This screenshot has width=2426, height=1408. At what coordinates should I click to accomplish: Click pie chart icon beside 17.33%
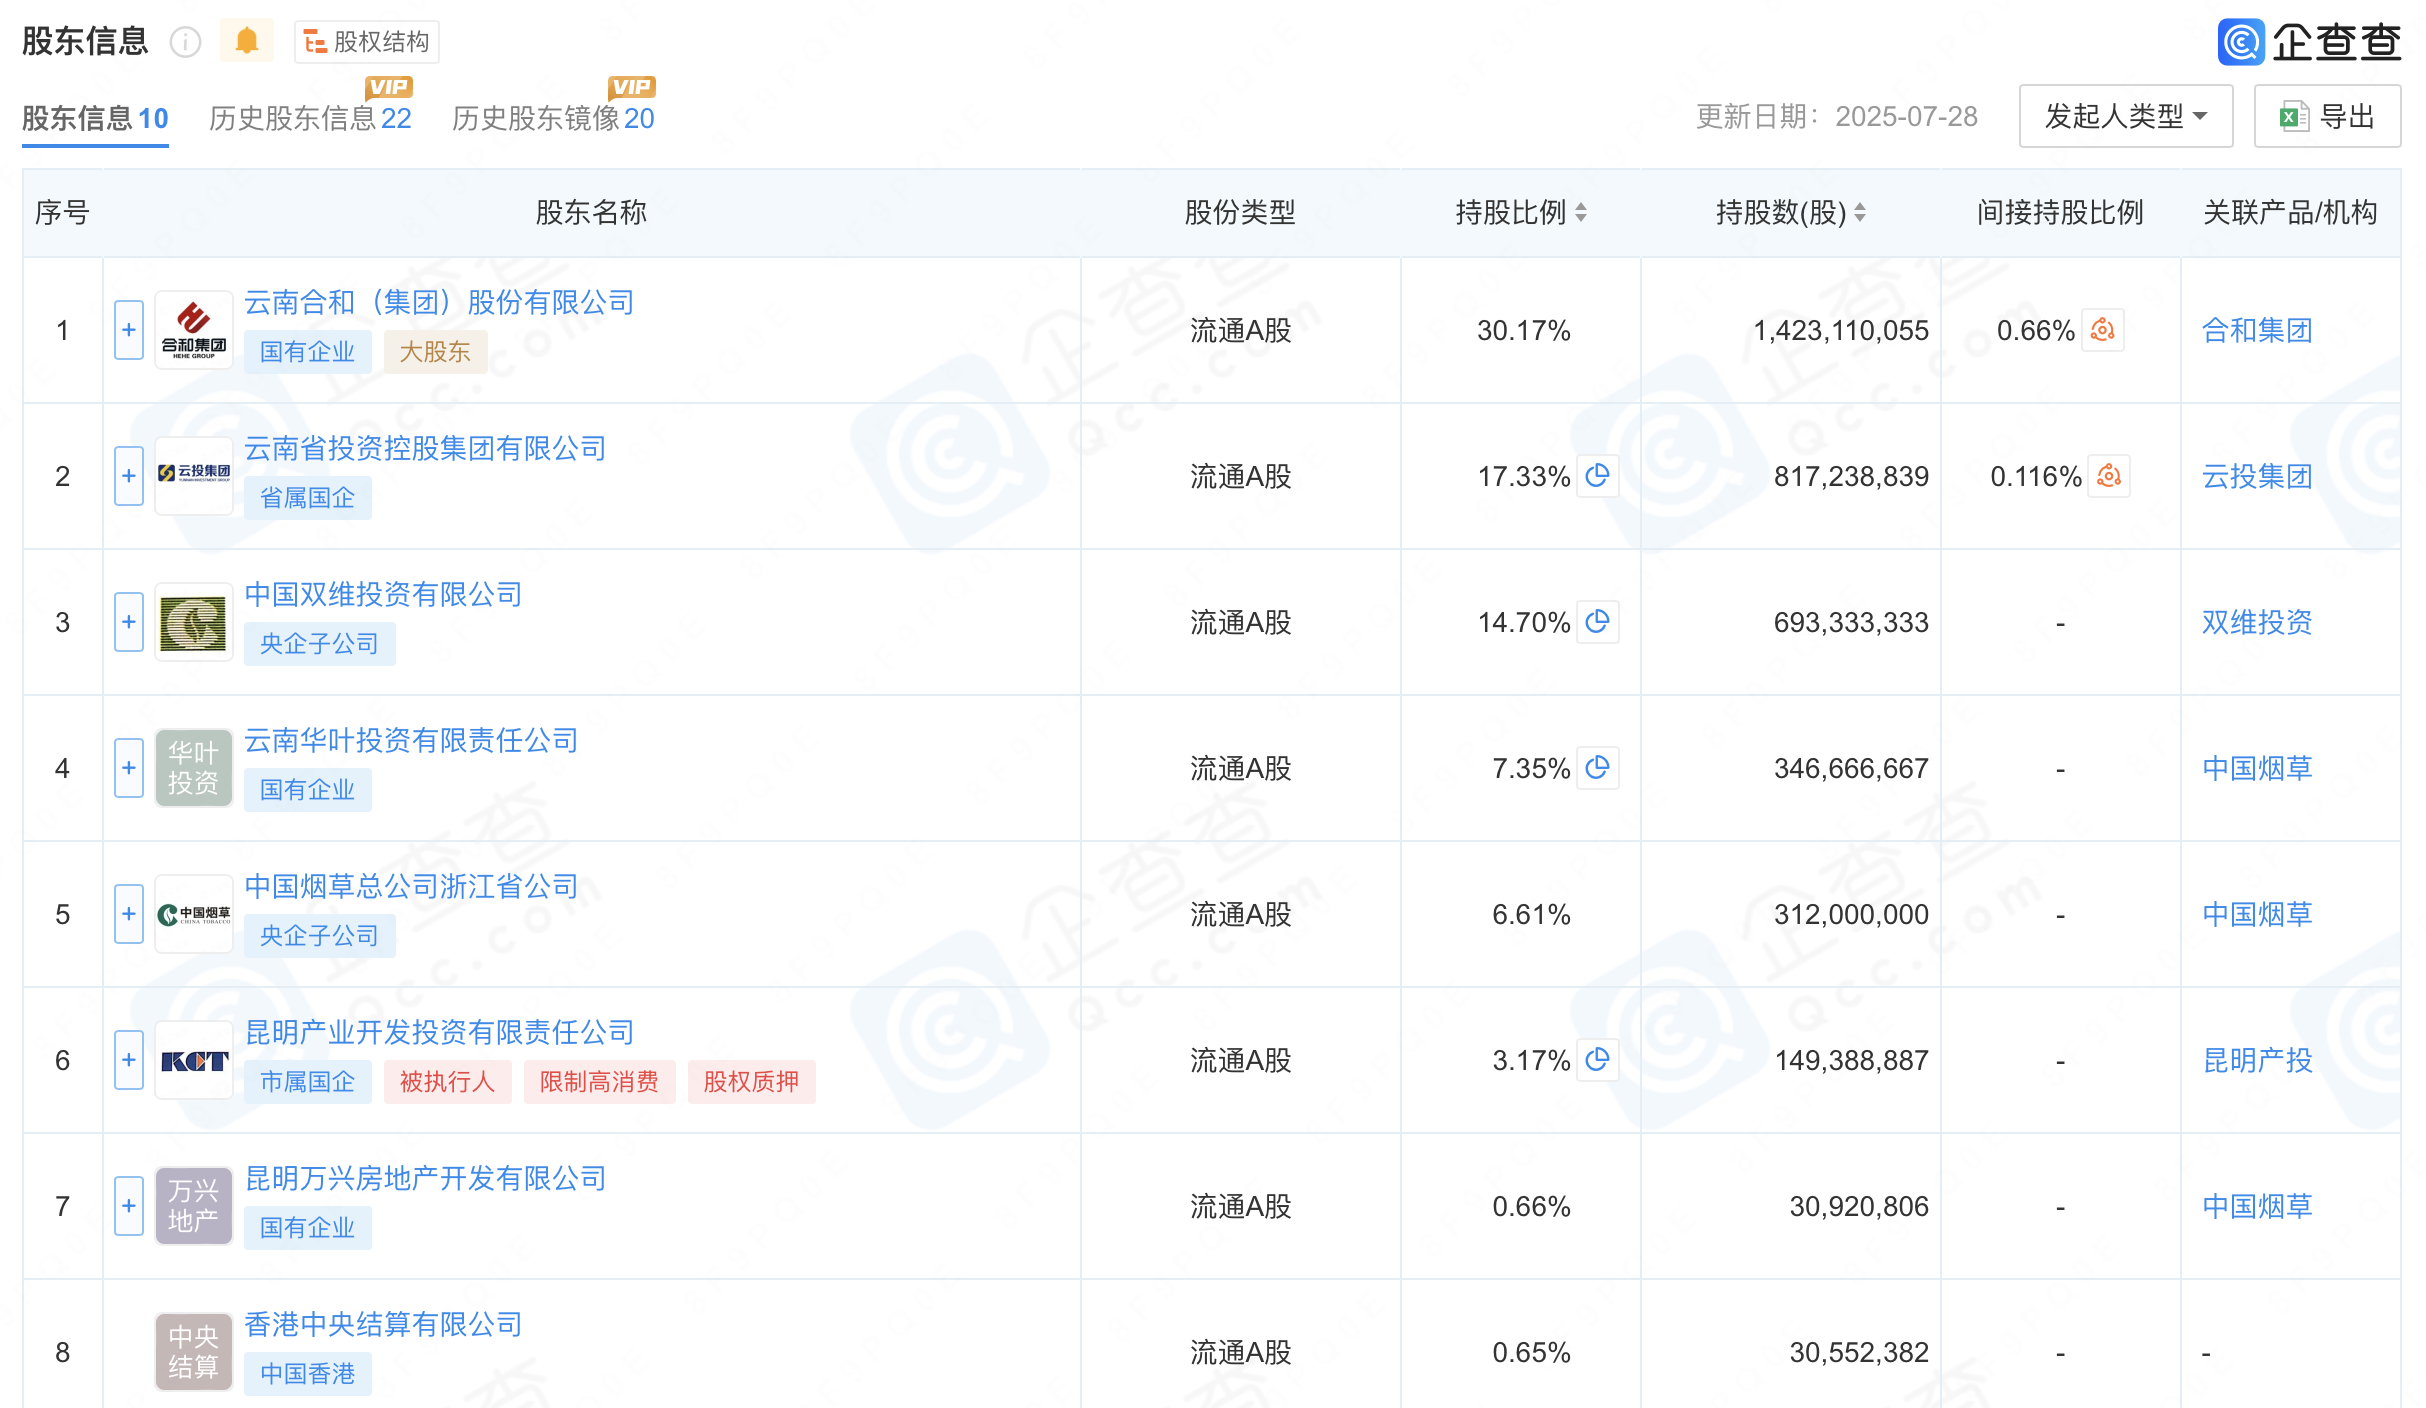point(1597,475)
